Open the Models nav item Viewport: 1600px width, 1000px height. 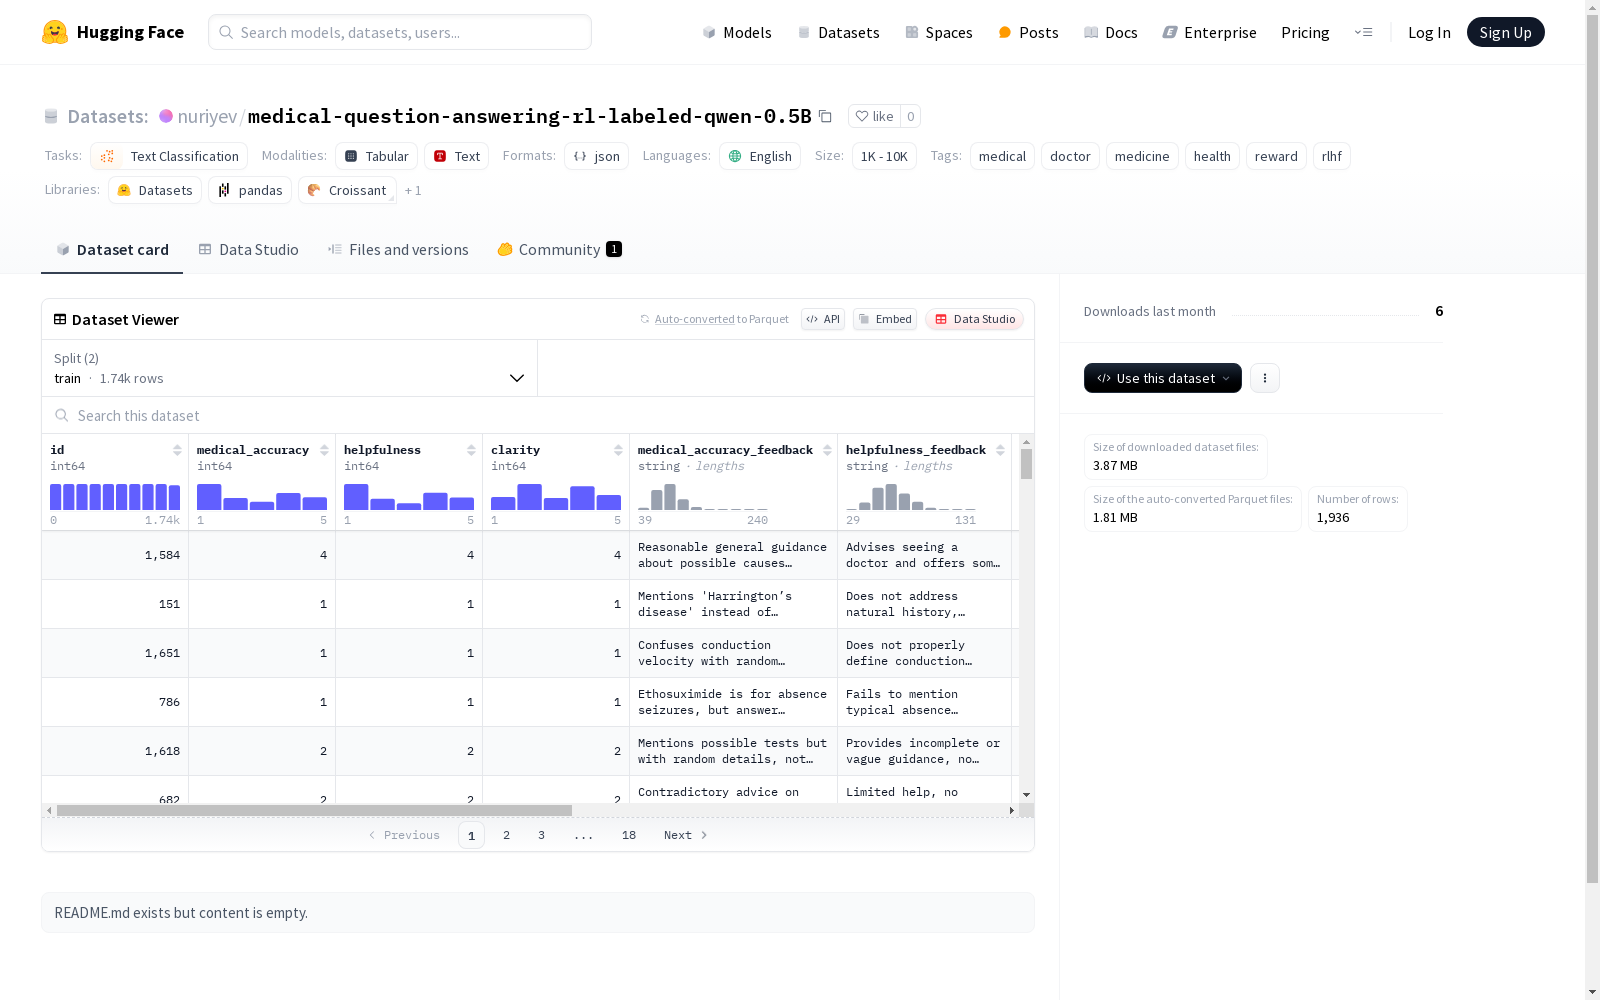pos(737,32)
